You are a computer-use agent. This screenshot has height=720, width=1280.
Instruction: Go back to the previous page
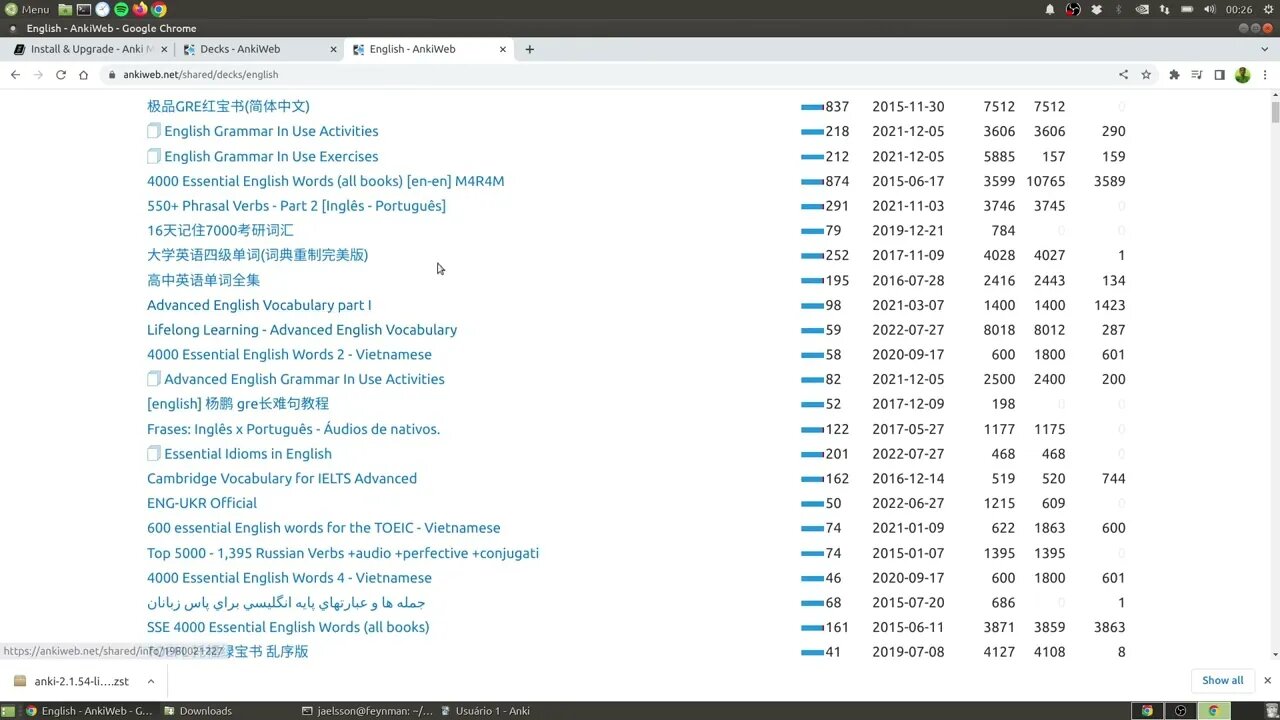point(15,75)
